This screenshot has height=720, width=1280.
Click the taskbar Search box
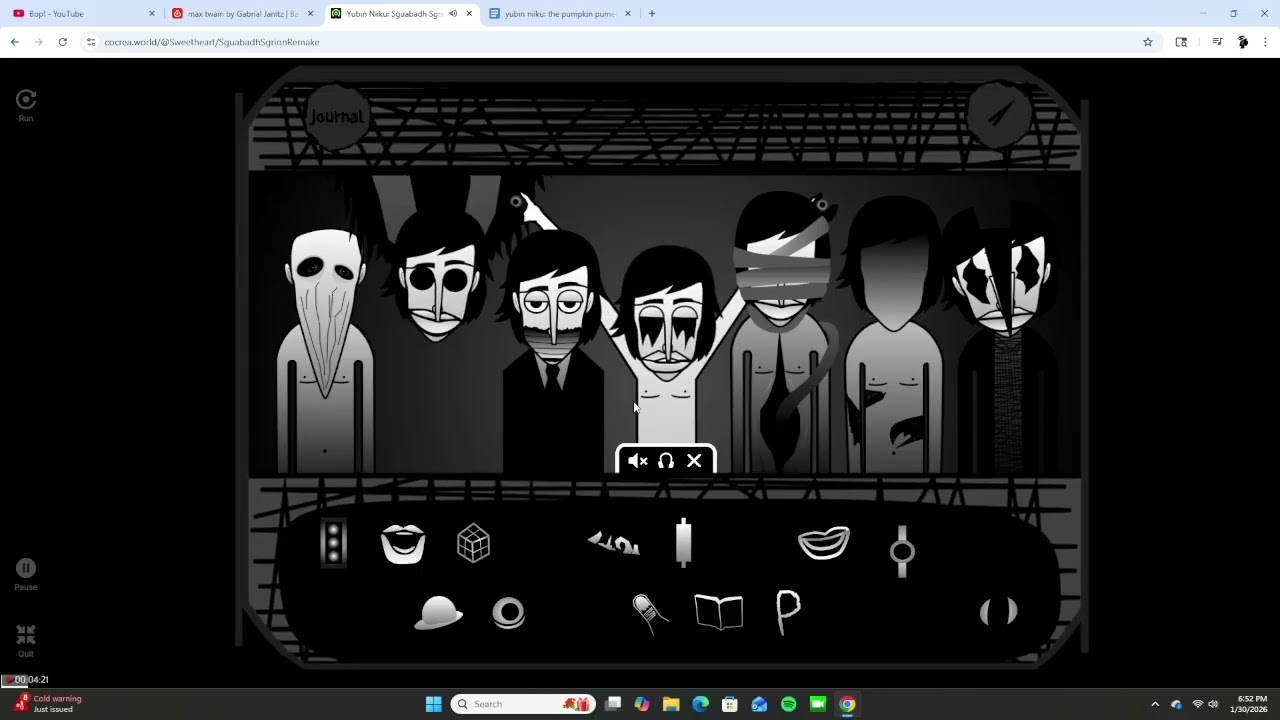[x=522, y=704]
